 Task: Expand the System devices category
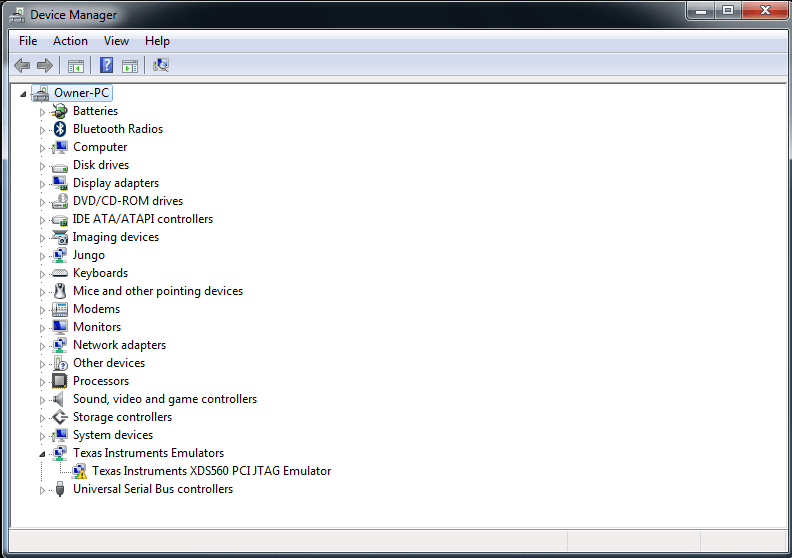point(42,436)
